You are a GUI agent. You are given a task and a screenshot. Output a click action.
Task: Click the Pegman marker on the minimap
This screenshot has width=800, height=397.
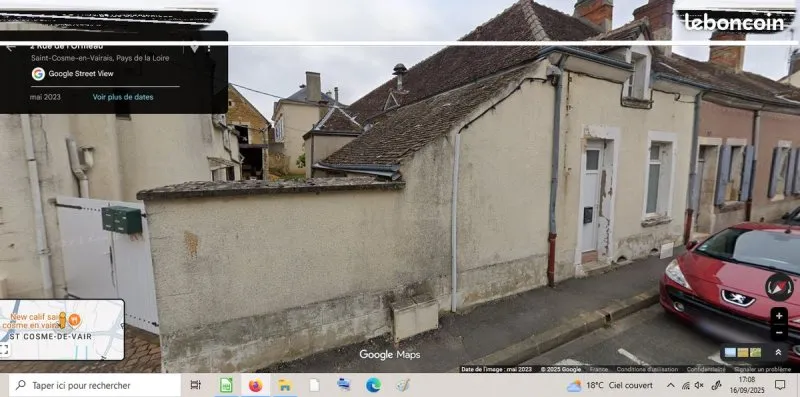(x=63, y=320)
